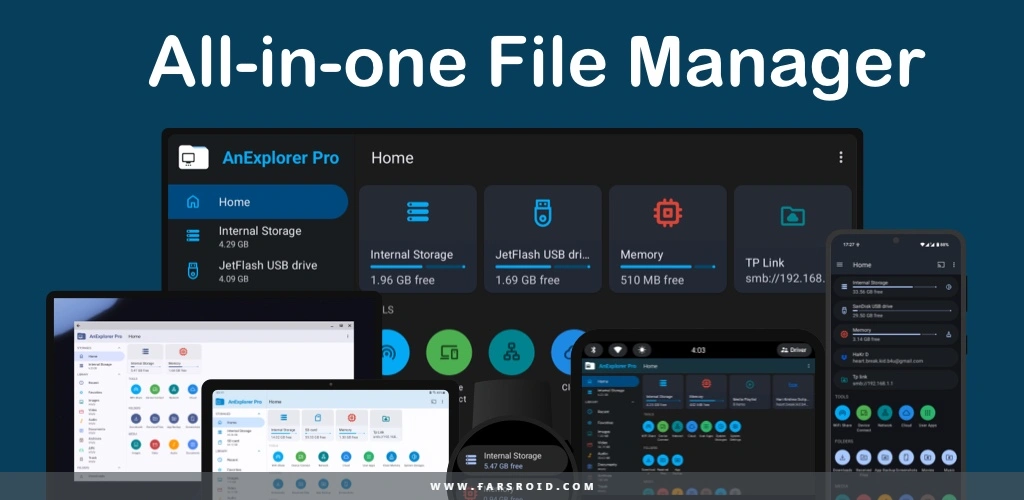
Task: Toggle Bluetooth on the car display
Action: 594,350
